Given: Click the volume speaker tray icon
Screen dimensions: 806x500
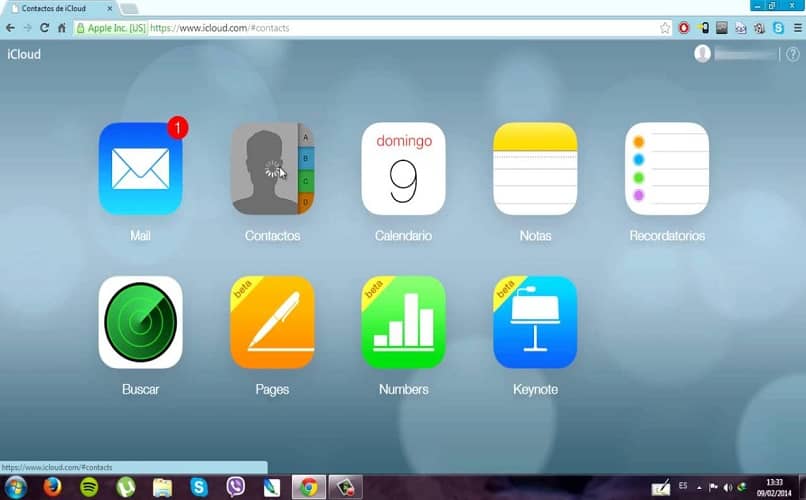Looking at the screenshot, I should 727,487.
